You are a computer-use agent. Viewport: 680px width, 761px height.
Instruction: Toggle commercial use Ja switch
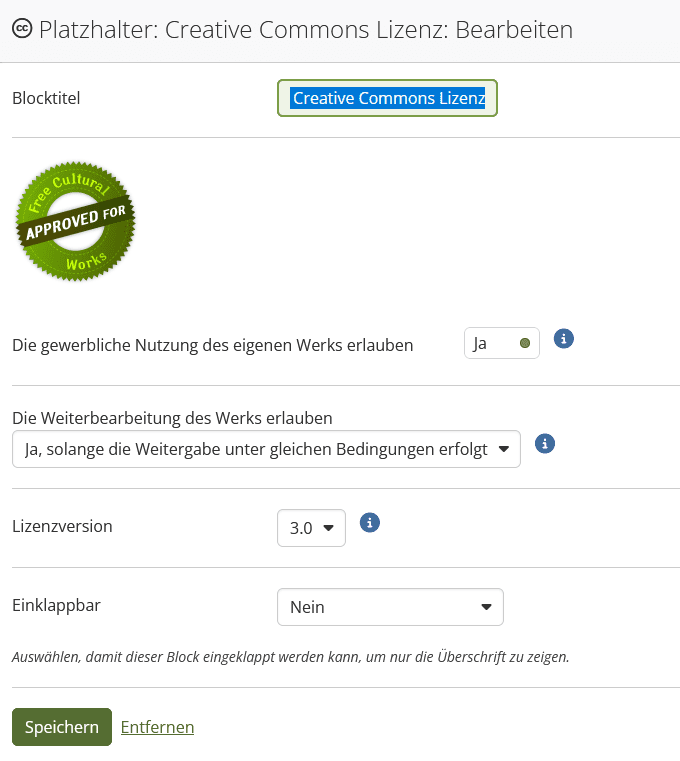[501, 343]
